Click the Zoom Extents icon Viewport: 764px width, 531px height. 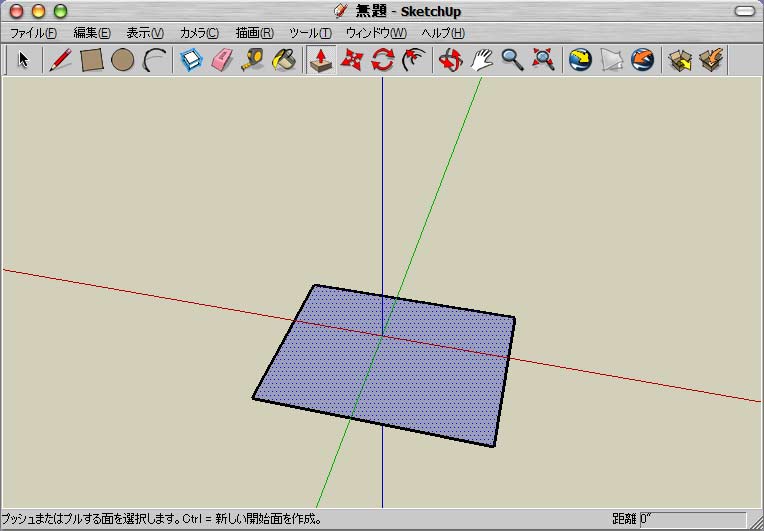click(543, 60)
